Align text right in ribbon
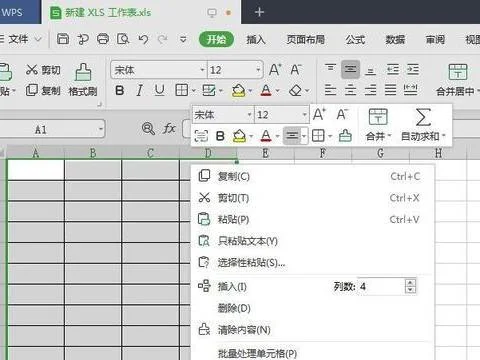480x360 pixels. (x=370, y=90)
